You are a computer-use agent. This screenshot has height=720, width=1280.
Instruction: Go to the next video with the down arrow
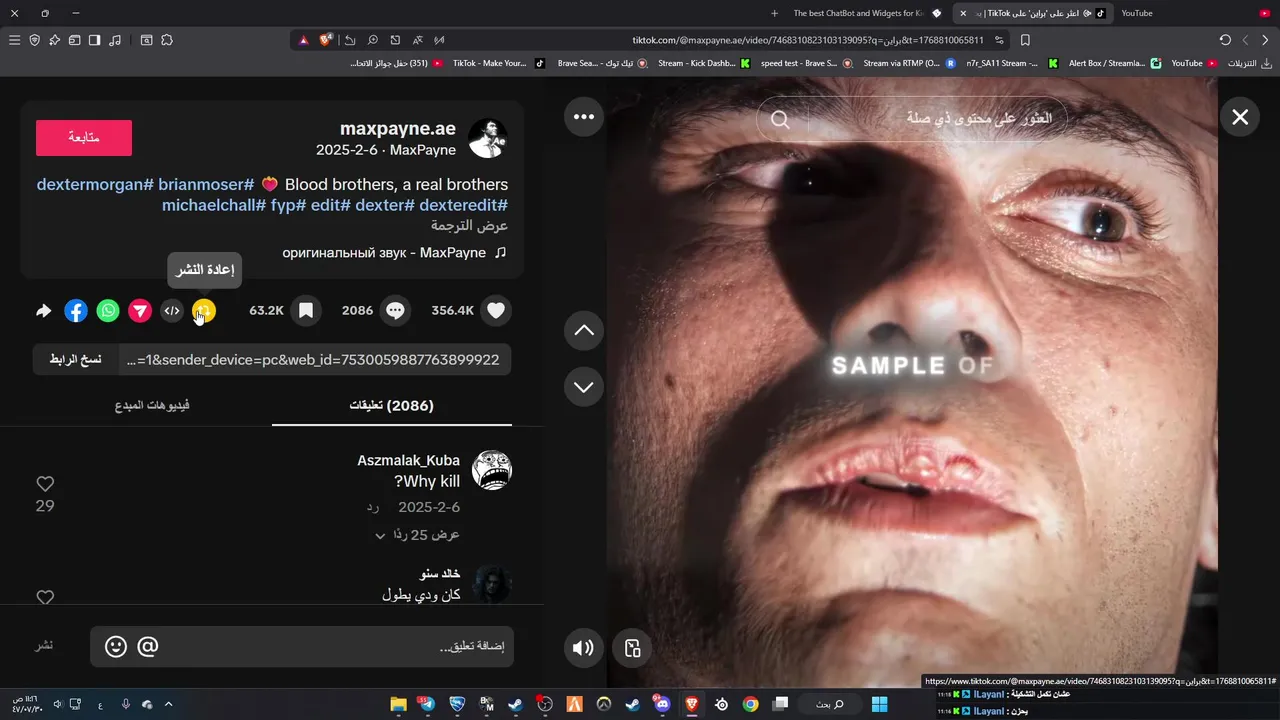tap(584, 386)
